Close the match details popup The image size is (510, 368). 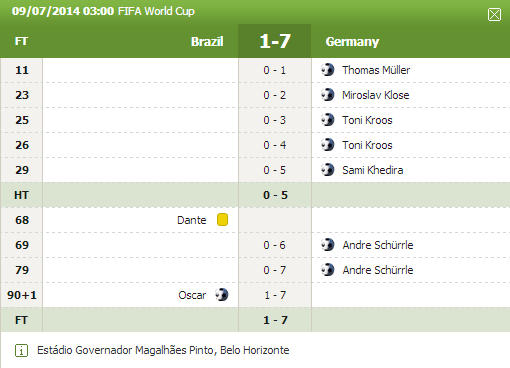pyautogui.click(x=494, y=15)
